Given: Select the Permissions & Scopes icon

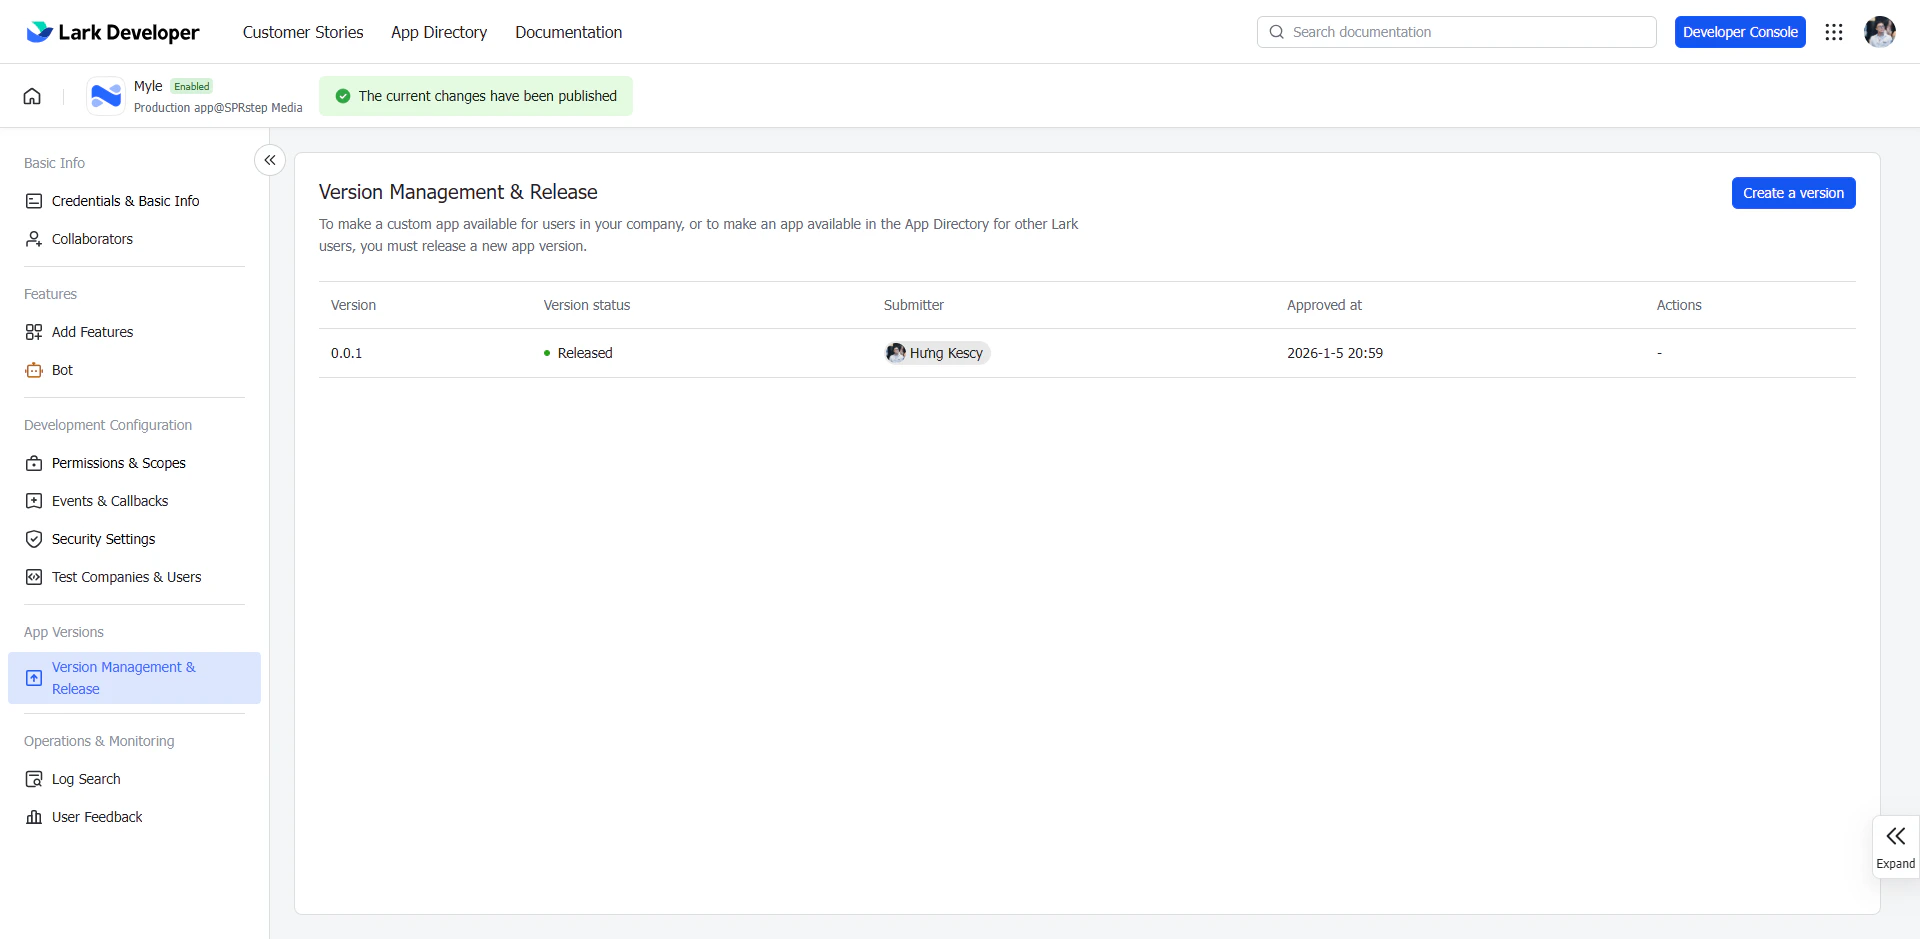Looking at the screenshot, I should (x=34, y=462).
